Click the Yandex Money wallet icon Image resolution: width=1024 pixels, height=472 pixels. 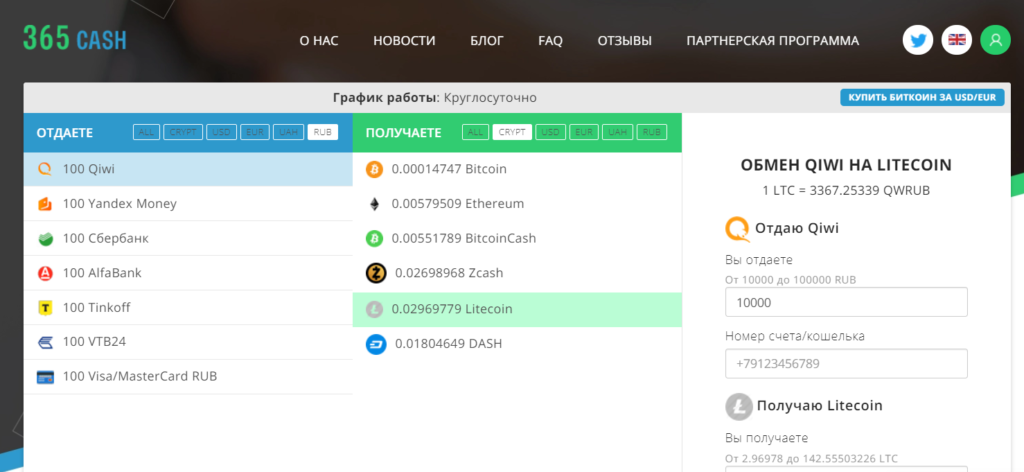pos(45,204)
